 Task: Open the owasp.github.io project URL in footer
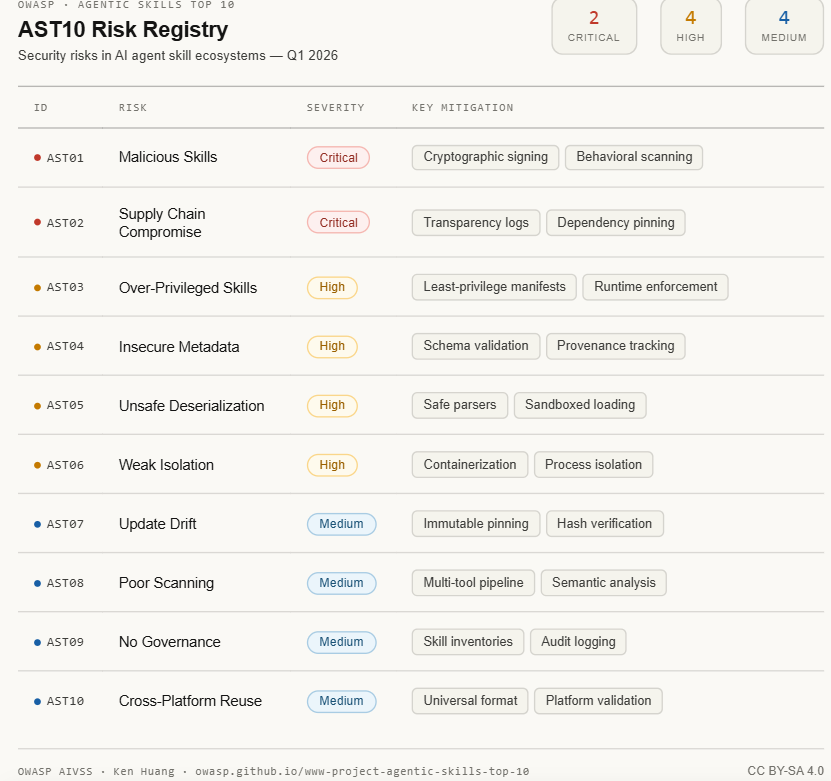[362, 771]
